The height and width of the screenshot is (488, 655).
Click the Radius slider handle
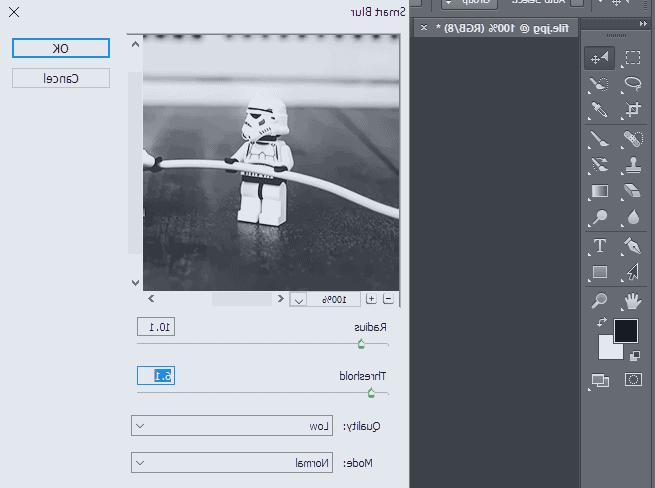click(360, 344)
